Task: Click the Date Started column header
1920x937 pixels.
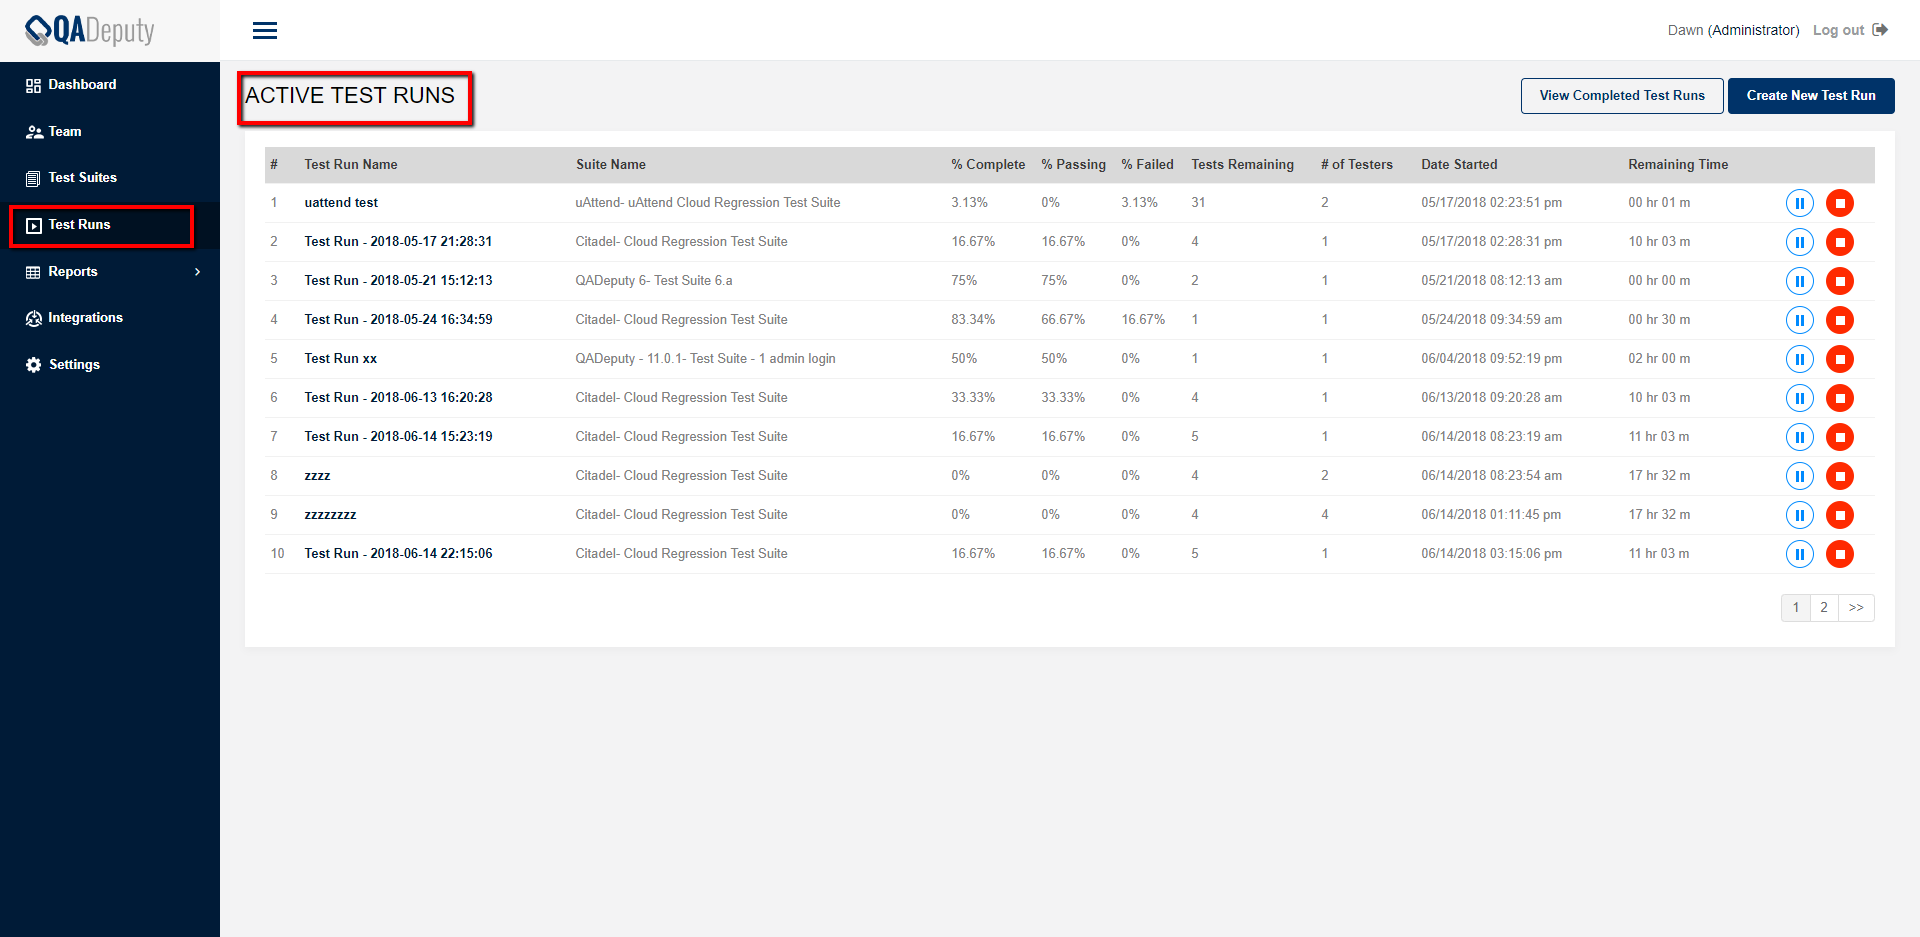Action: 1459,165
